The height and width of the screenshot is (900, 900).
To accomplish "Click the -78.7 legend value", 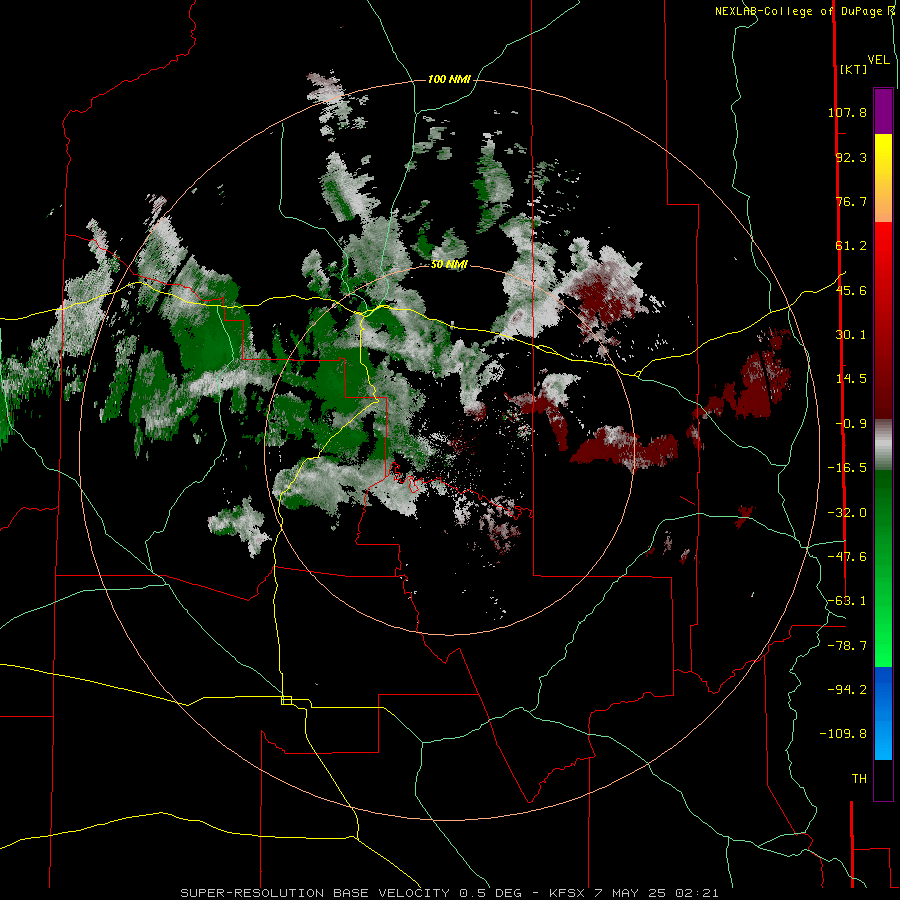I will tap(847, 646).
